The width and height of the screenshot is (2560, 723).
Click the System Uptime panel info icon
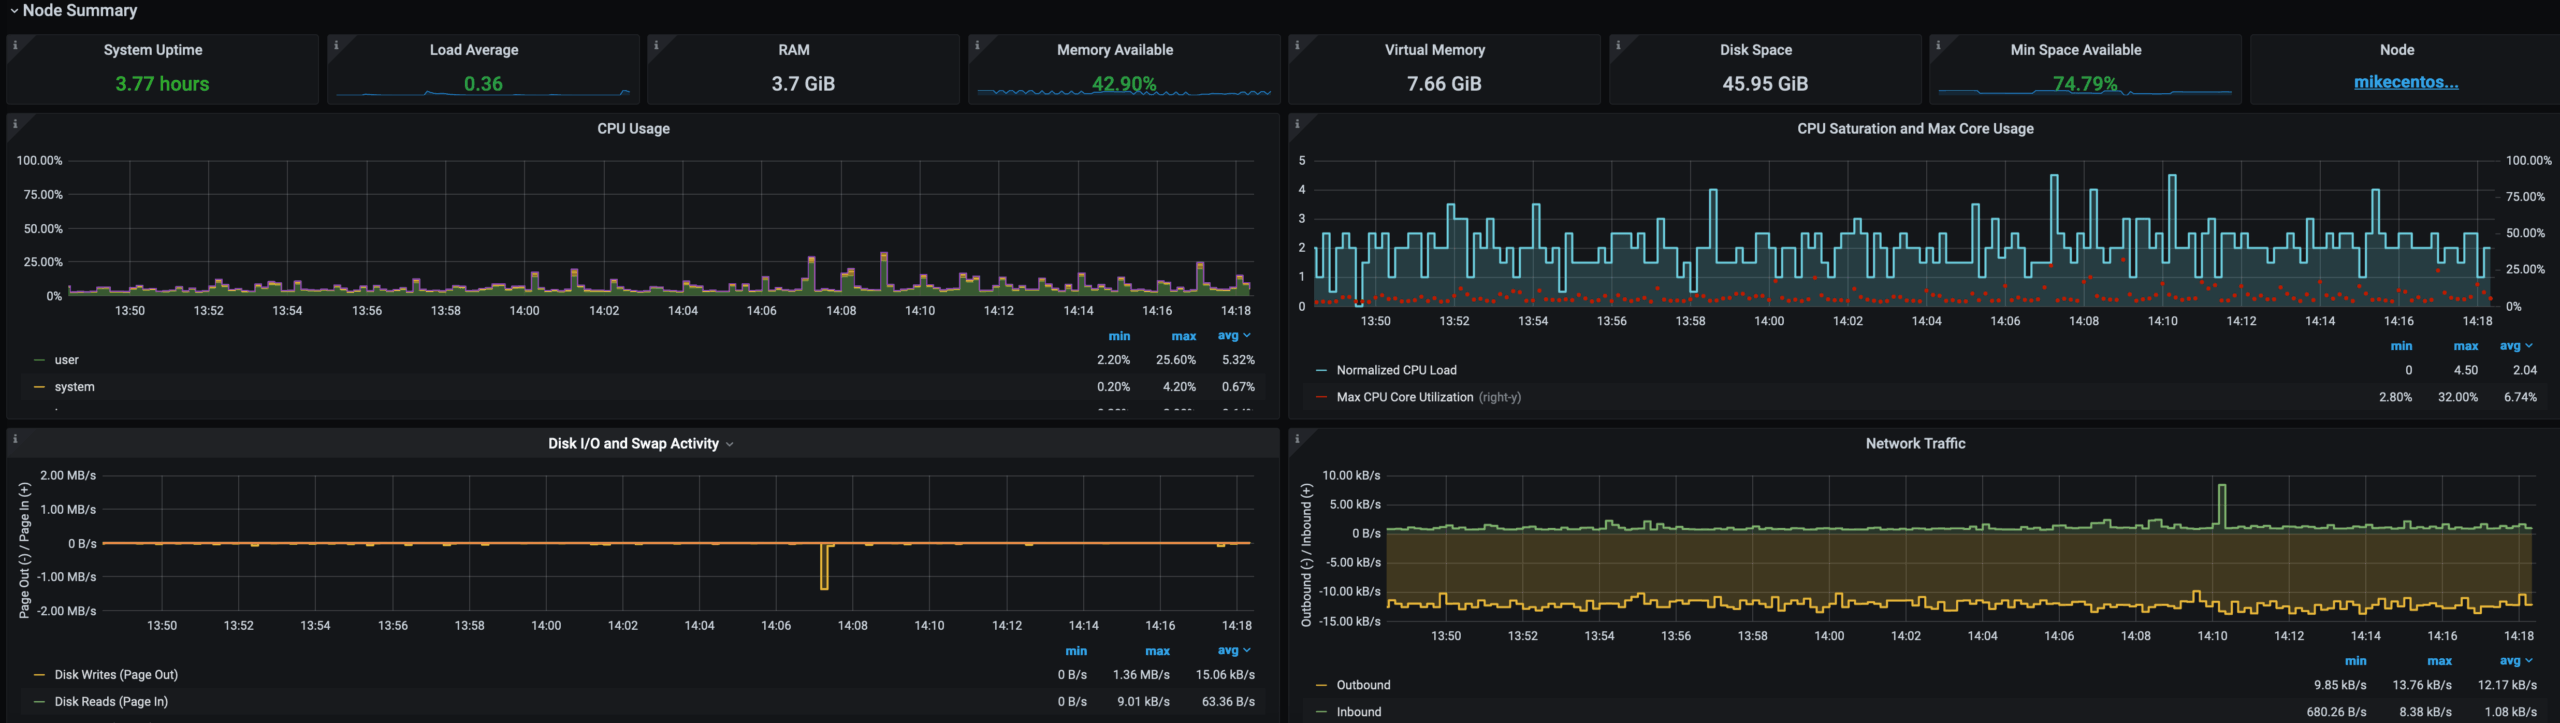tap(15, 45)
